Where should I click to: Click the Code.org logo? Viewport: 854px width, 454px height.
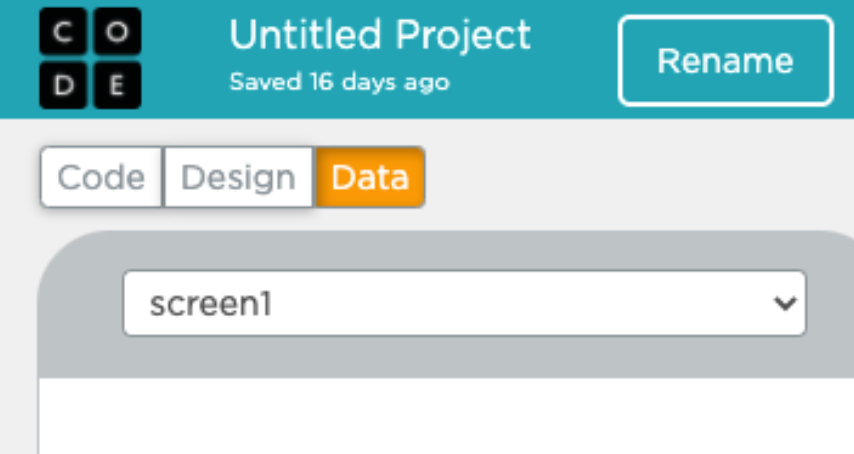point(90,58)
